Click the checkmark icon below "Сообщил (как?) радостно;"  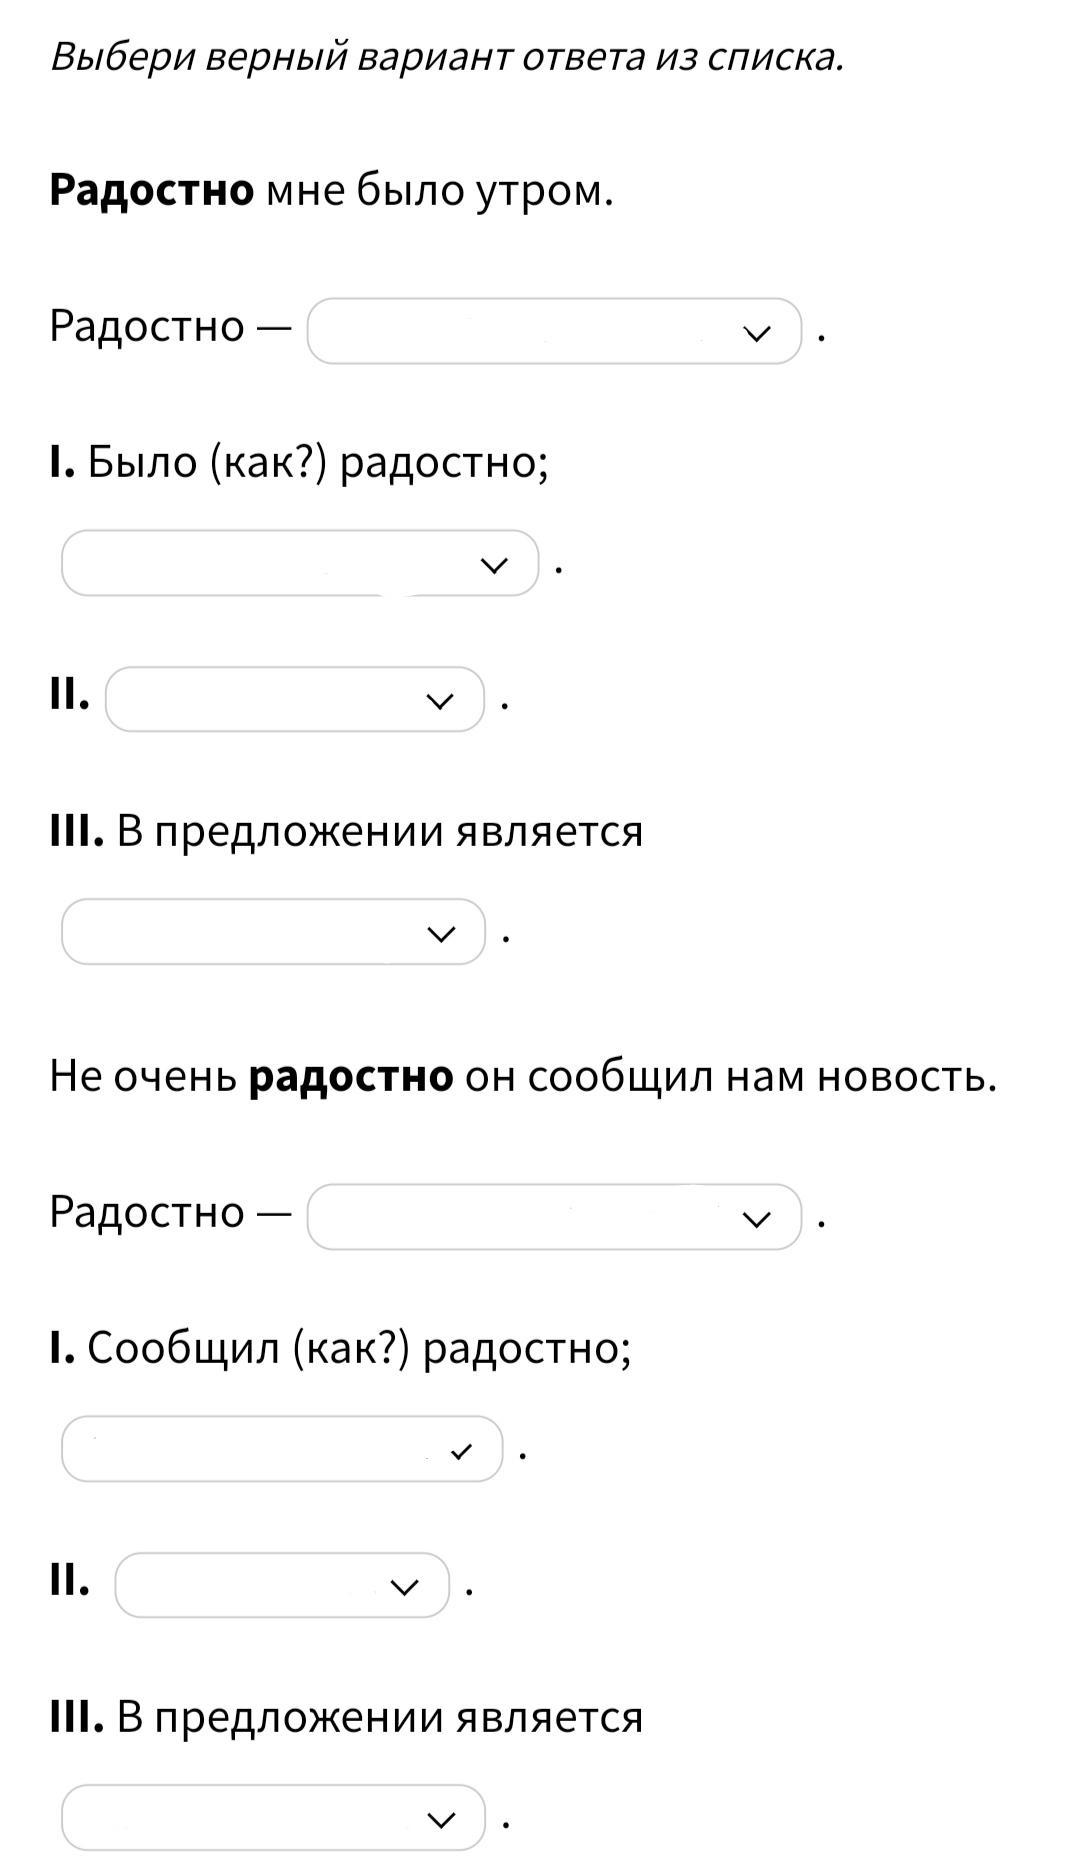[x=461, y=1451]
